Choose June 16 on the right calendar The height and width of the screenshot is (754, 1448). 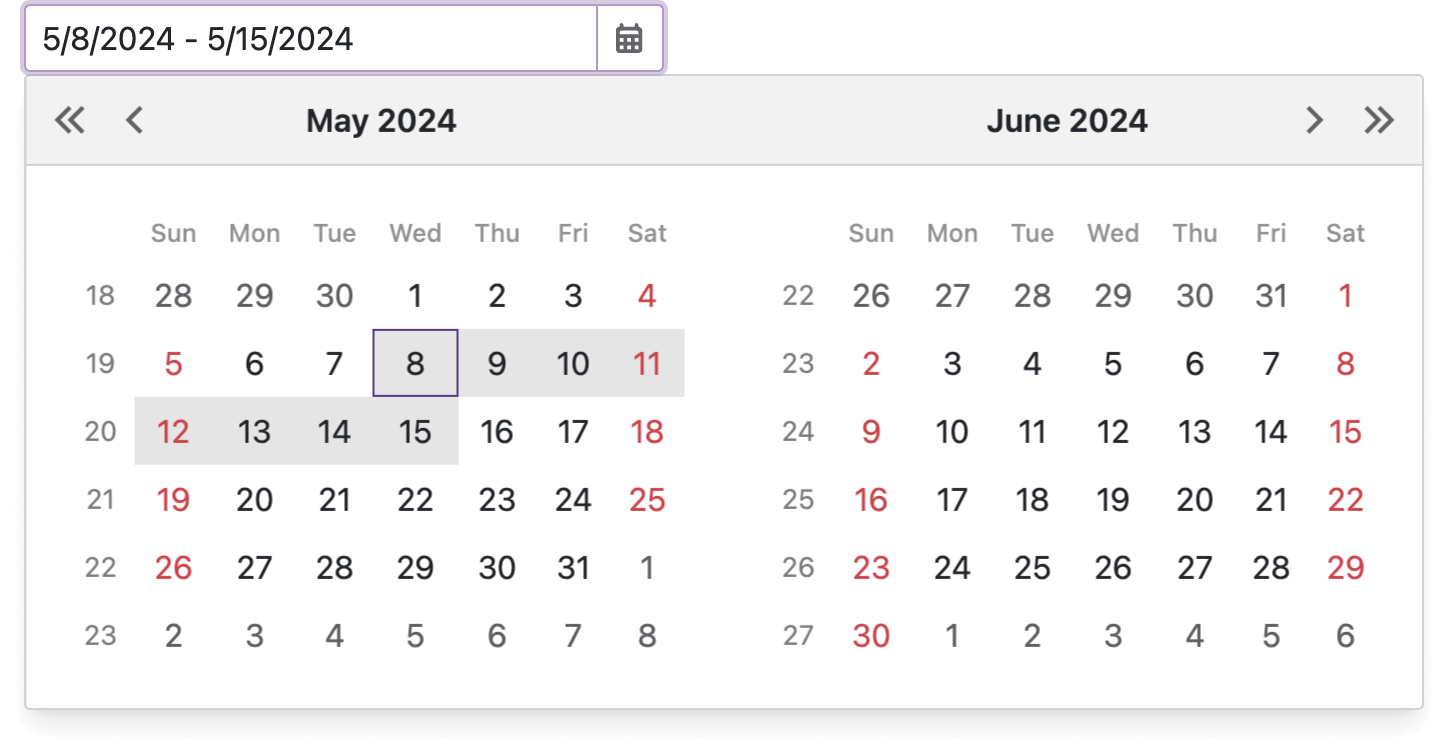coord(870,500)
